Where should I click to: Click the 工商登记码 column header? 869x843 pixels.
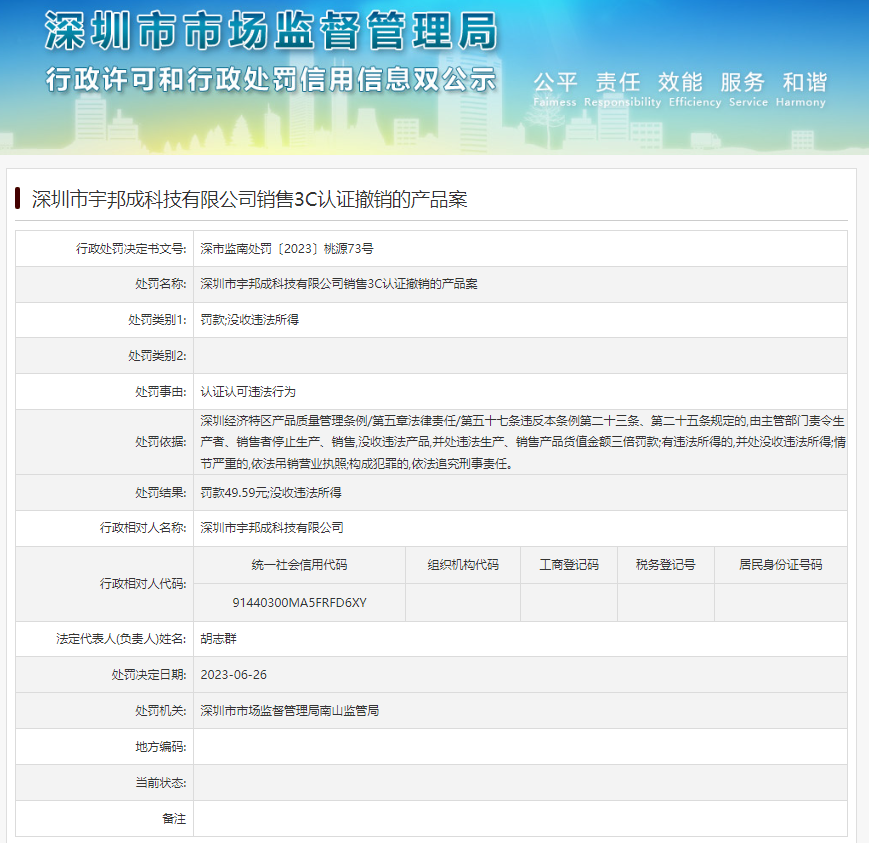[569, 565]
